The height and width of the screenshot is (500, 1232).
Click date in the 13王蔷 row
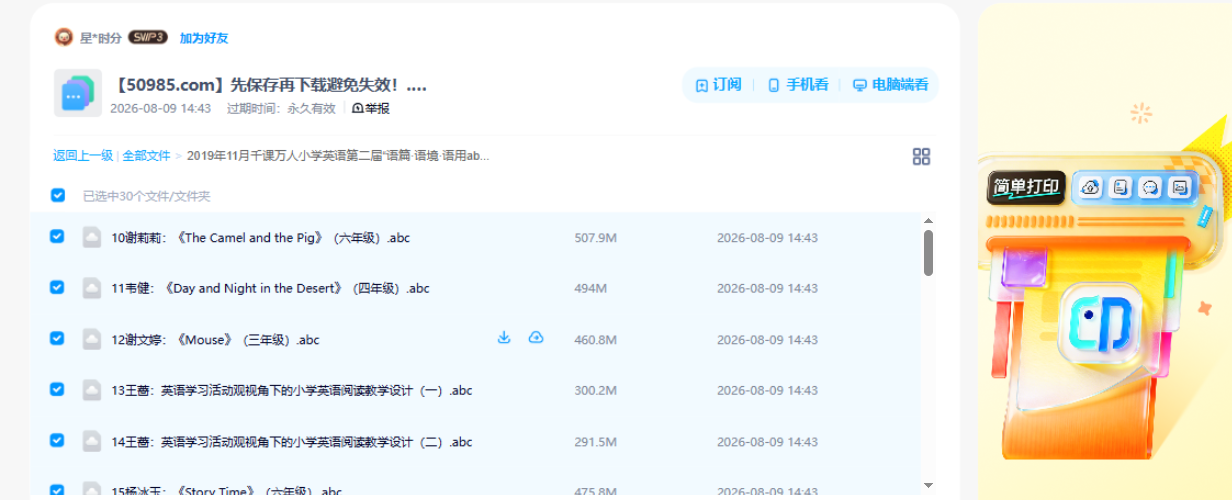(x=767, y=391)
